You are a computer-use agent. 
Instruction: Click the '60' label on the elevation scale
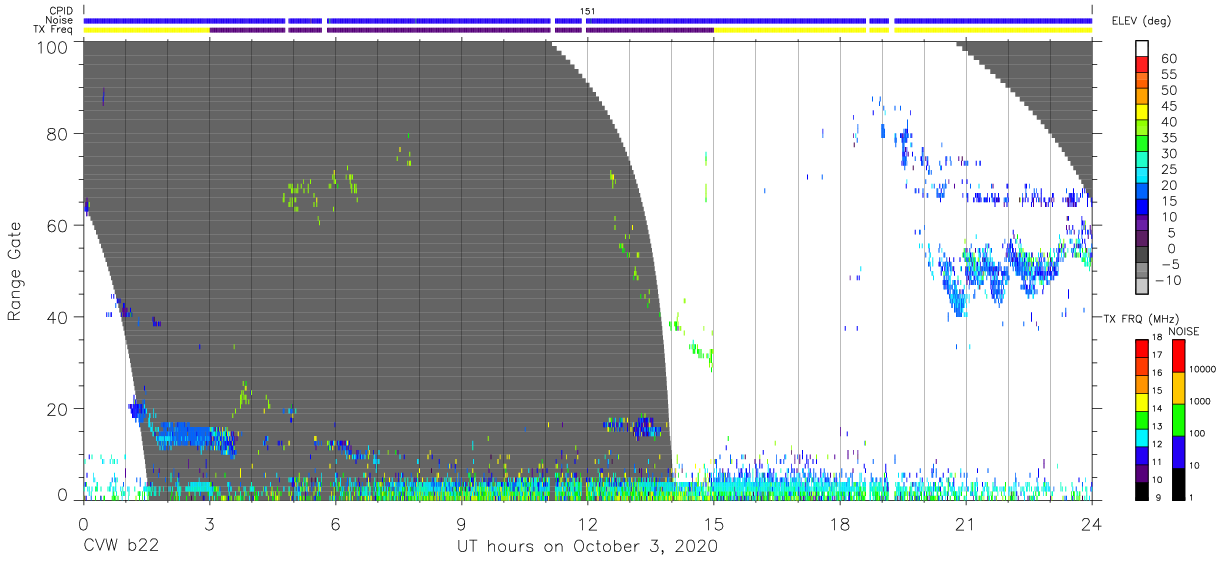(1169, 59)
